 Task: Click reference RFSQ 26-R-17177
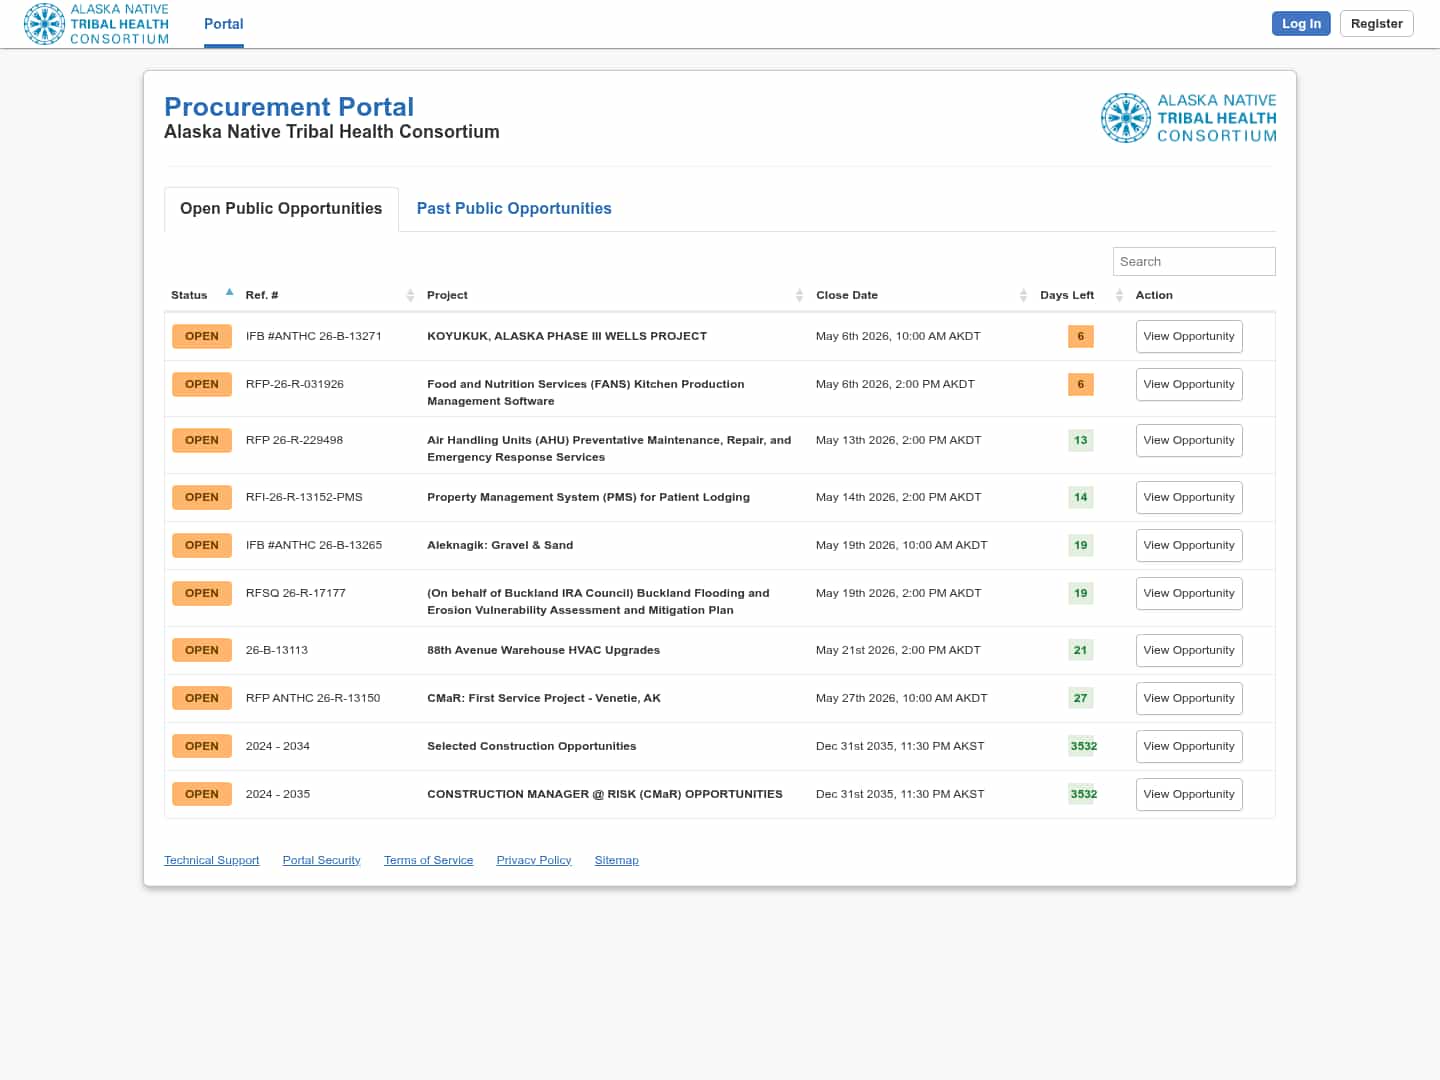click(296, 593)
